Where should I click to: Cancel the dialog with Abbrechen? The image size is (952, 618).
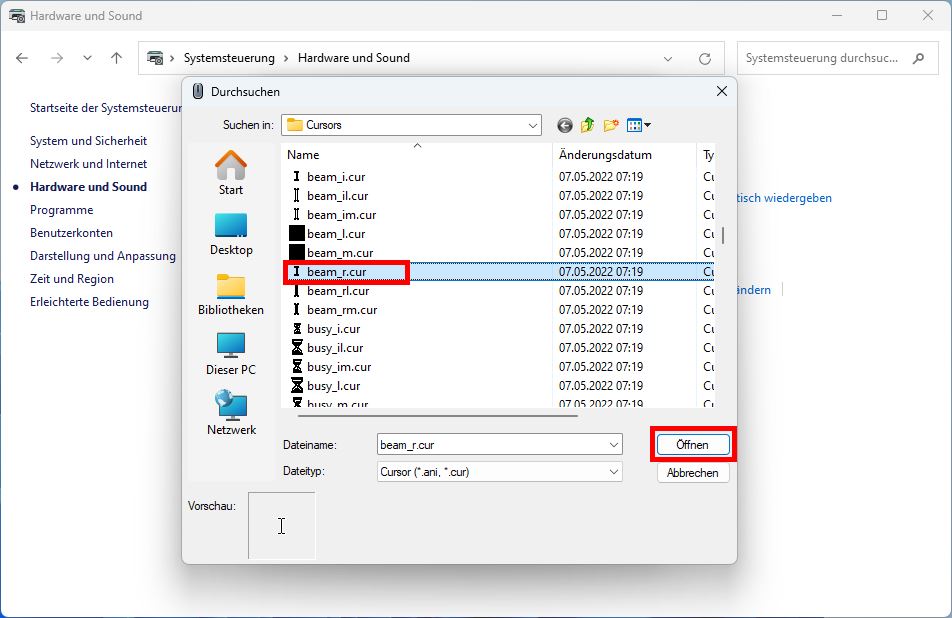click(693, 472)
